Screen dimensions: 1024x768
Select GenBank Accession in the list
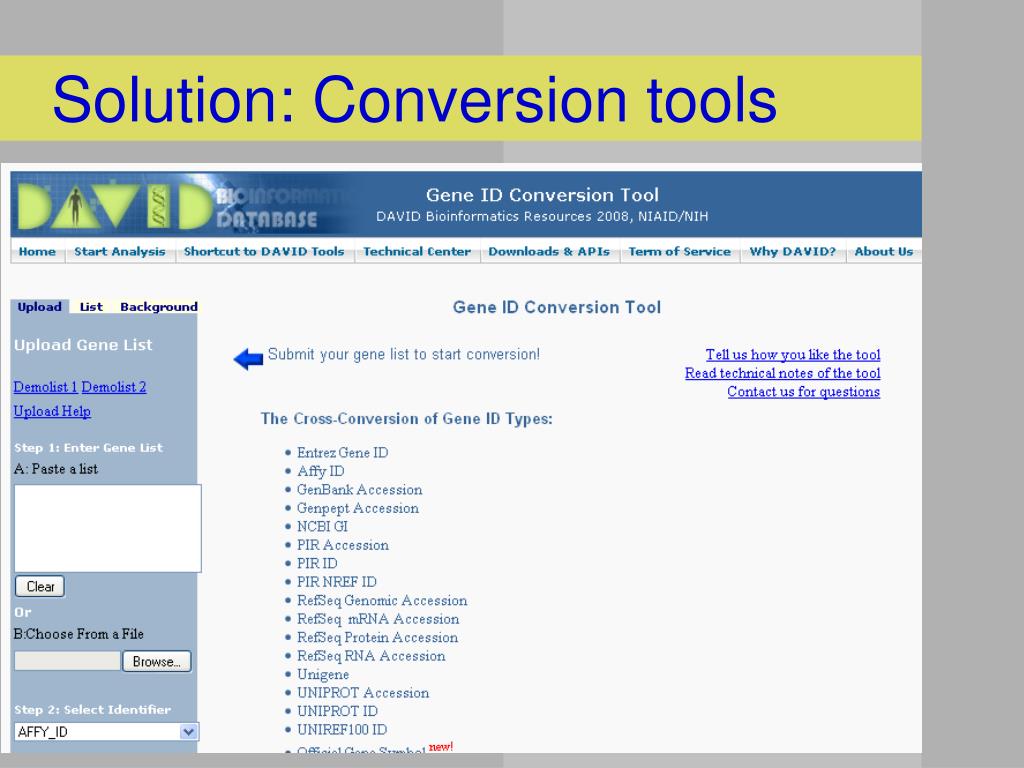359,490
